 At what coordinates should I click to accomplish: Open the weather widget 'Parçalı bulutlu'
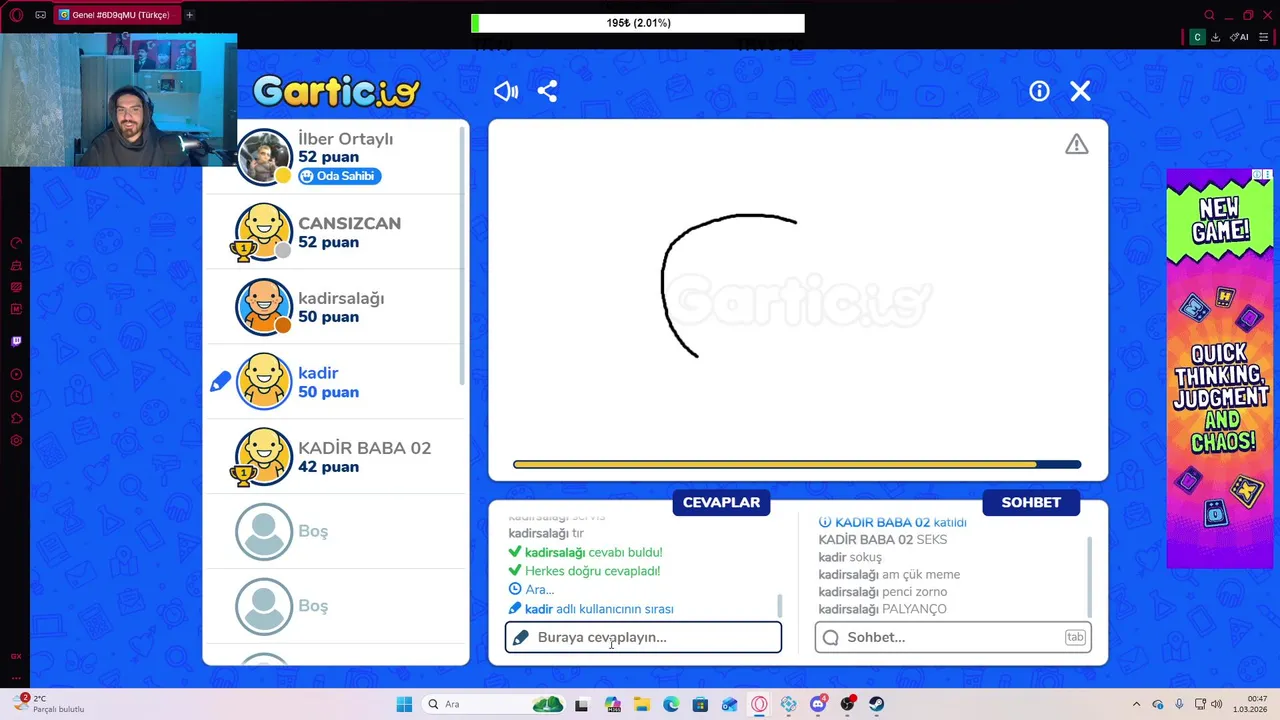pyautogui.click(x=46, y=704)
